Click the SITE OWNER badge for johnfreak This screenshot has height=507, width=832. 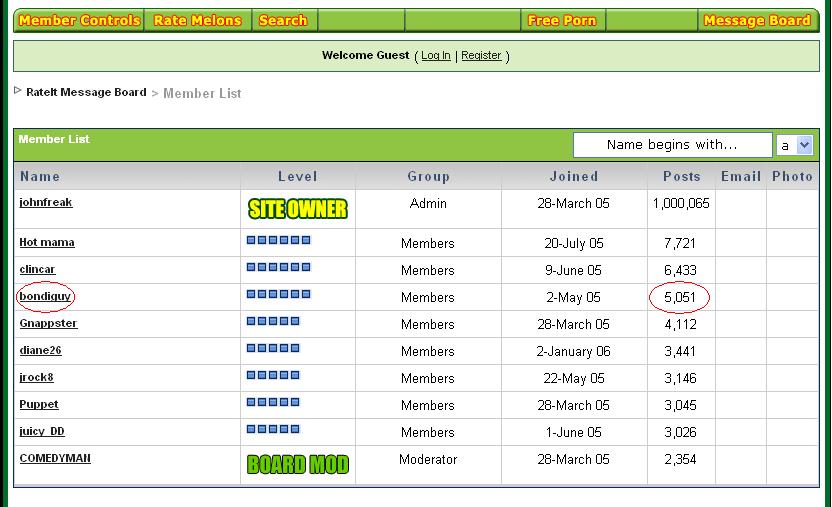(x=297, y=209)
